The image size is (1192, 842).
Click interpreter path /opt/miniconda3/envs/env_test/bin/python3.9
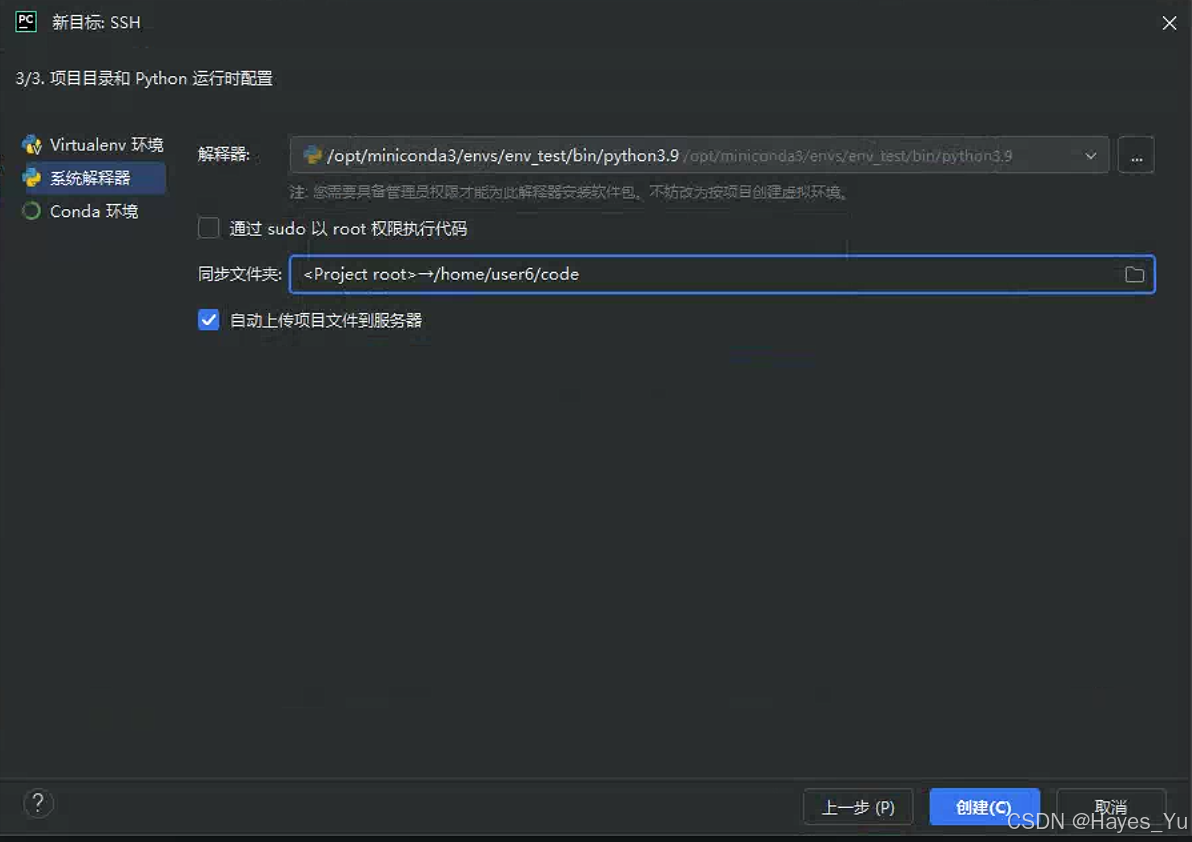pos(502,156)
